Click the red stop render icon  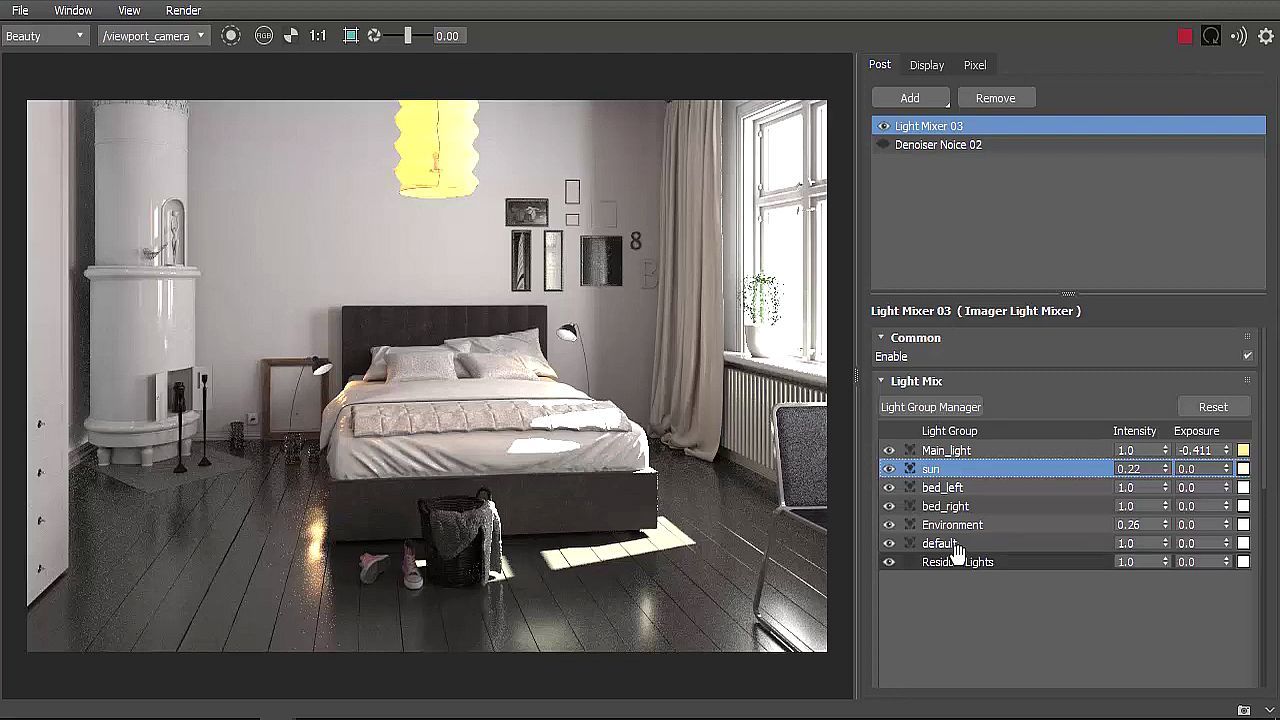click(1185, 37)
